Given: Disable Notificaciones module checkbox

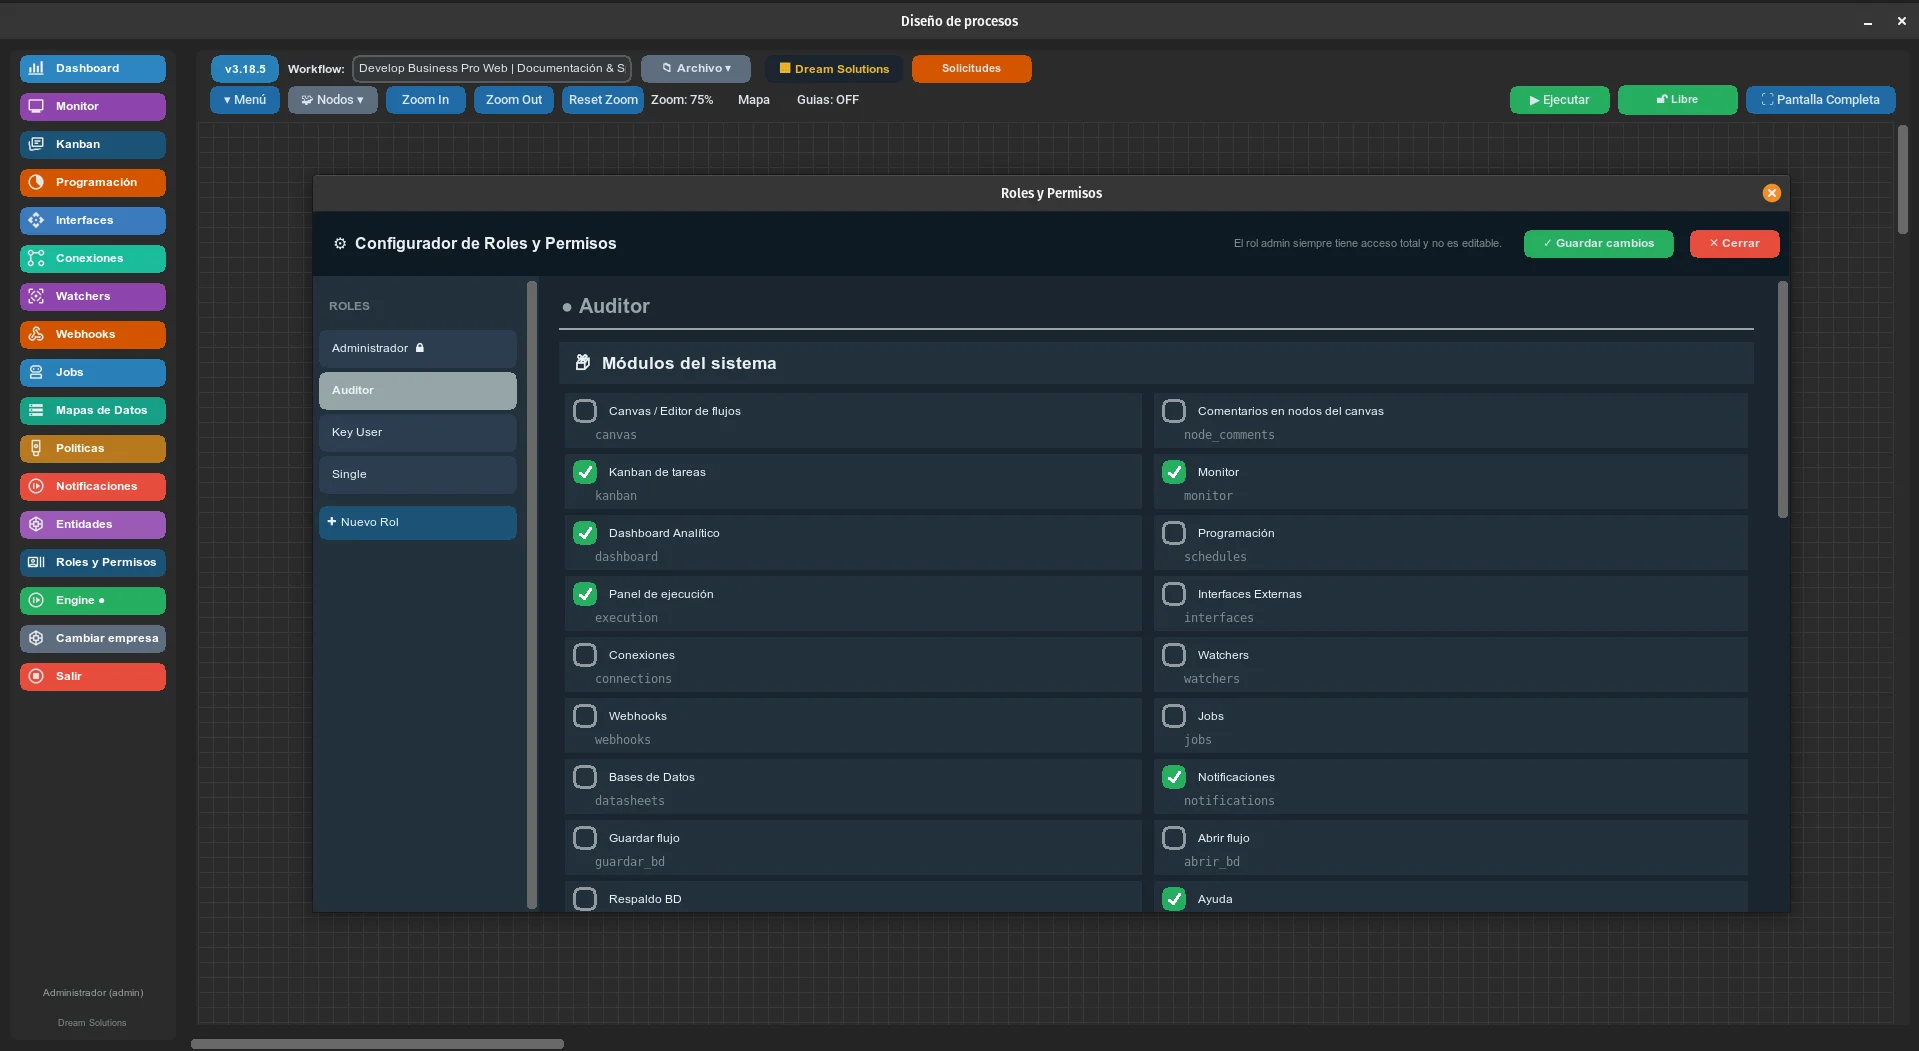Looking at the screenshot, I should (1174, 777).
